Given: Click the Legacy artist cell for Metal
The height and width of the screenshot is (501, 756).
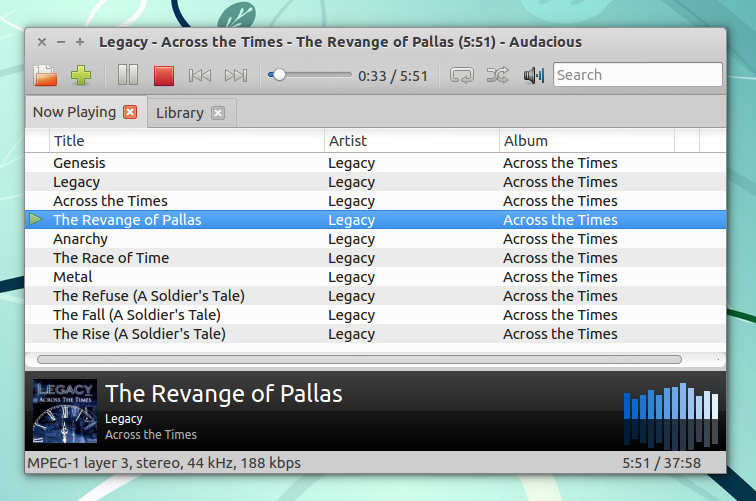Looking at the screenshot, I should point(351,277).
